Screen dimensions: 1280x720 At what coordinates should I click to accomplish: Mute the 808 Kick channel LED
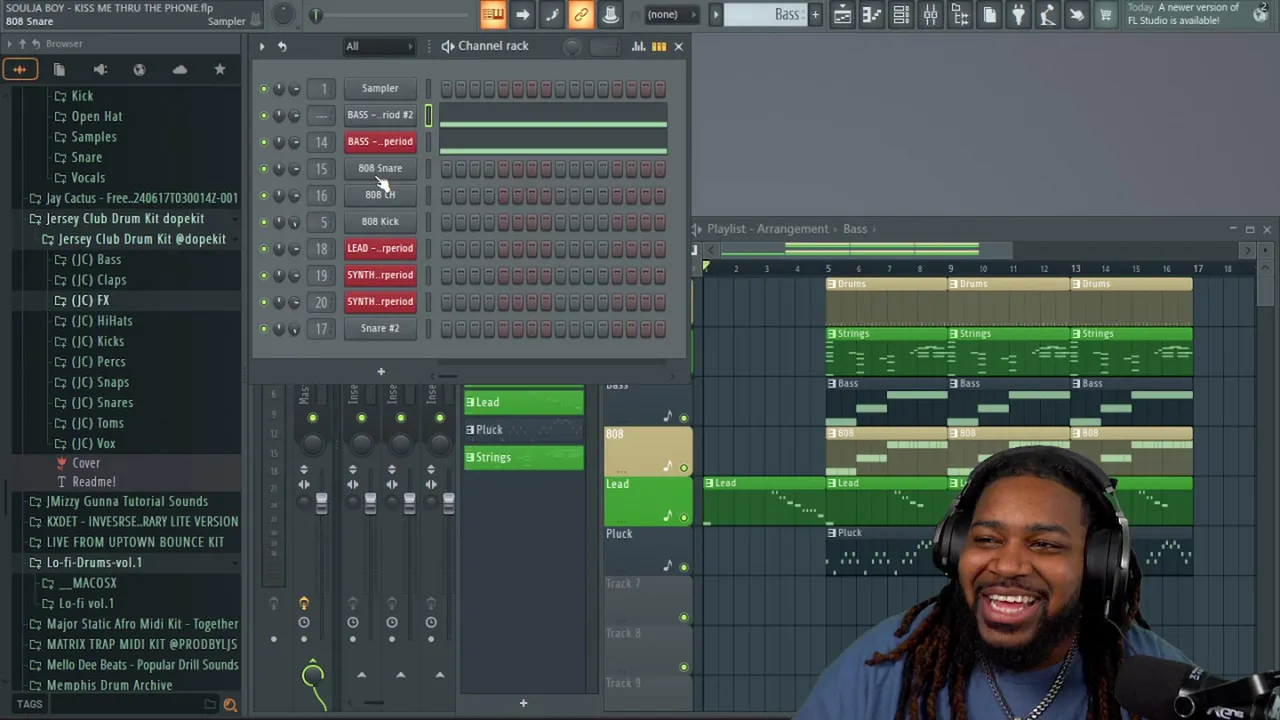pyautogui.click(x=264, y=222)
